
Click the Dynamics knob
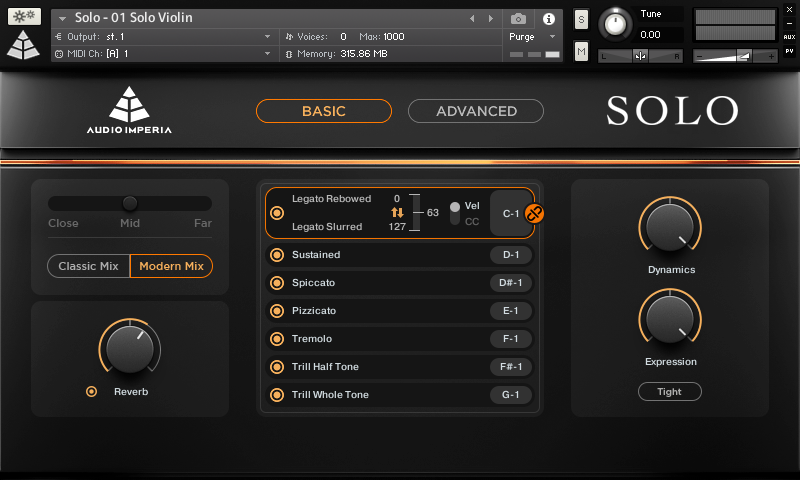click(x=670, y=227)
